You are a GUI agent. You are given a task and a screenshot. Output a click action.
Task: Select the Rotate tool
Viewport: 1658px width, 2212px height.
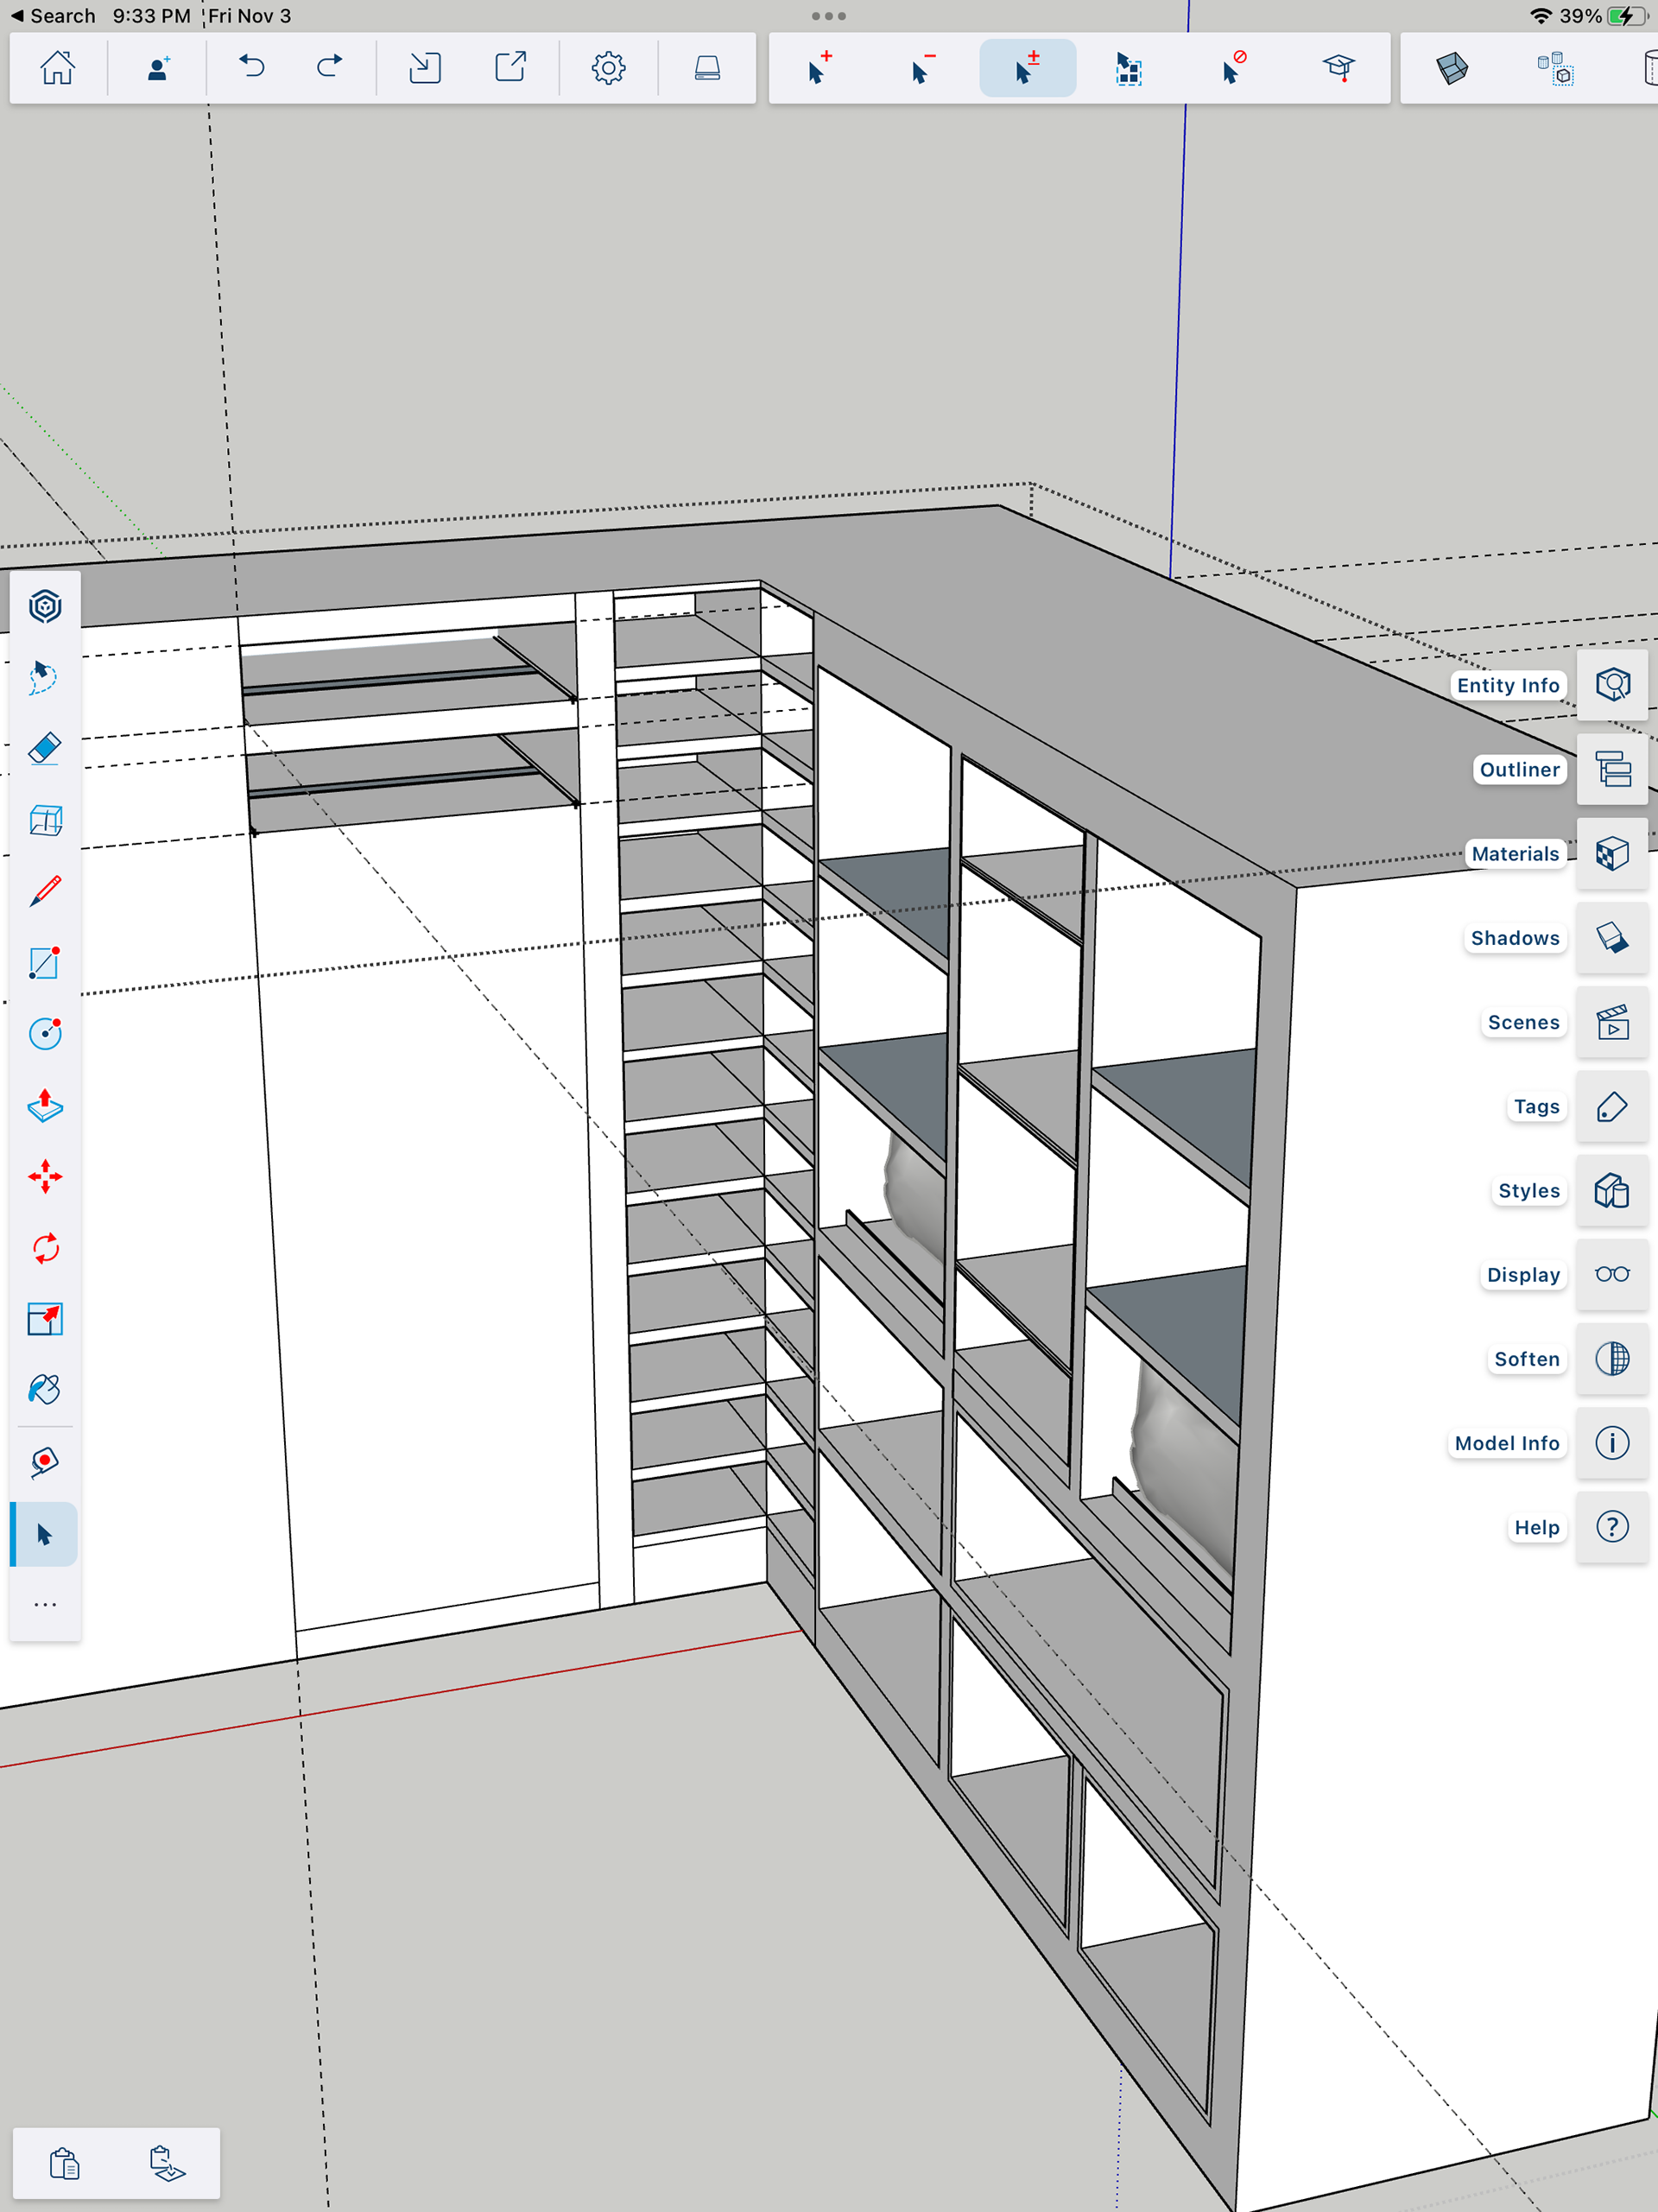point(45,1248)
